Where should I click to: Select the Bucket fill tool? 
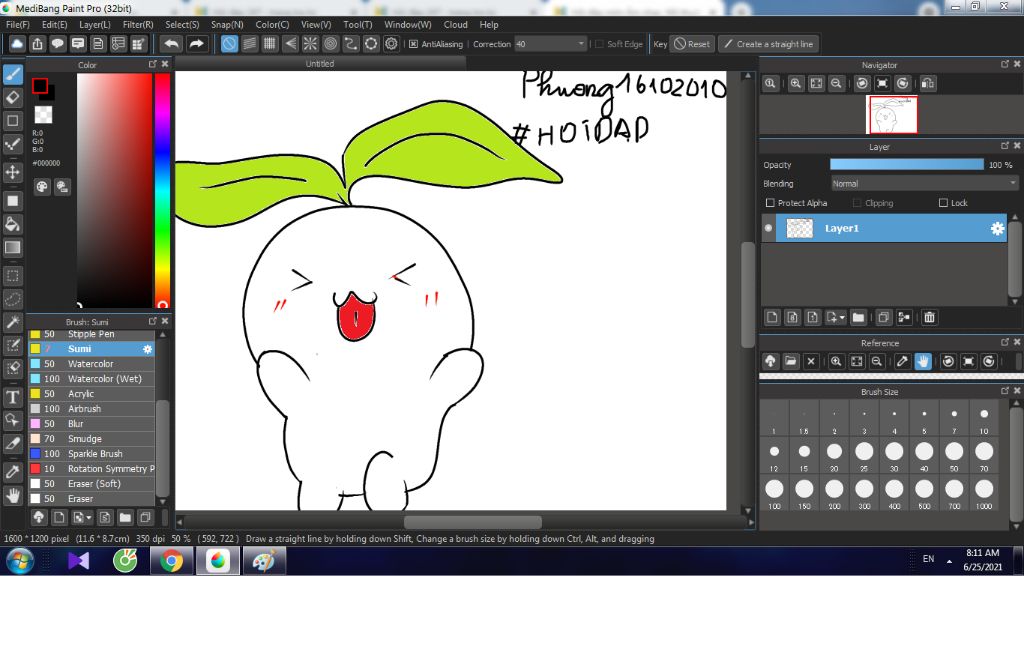pos(12,224)
